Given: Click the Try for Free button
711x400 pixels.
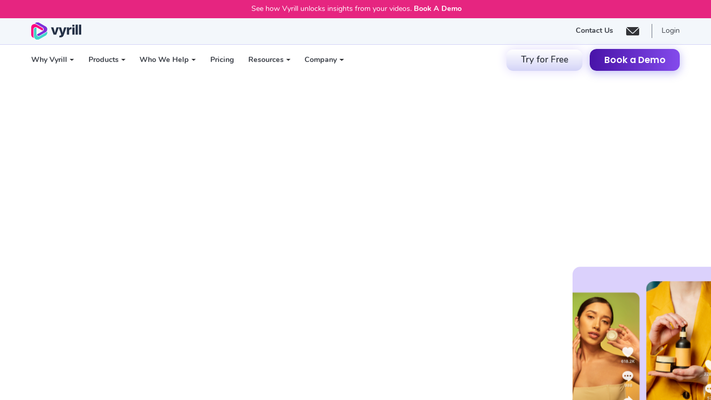Looking at the screenshot, I should pos(544,60).
